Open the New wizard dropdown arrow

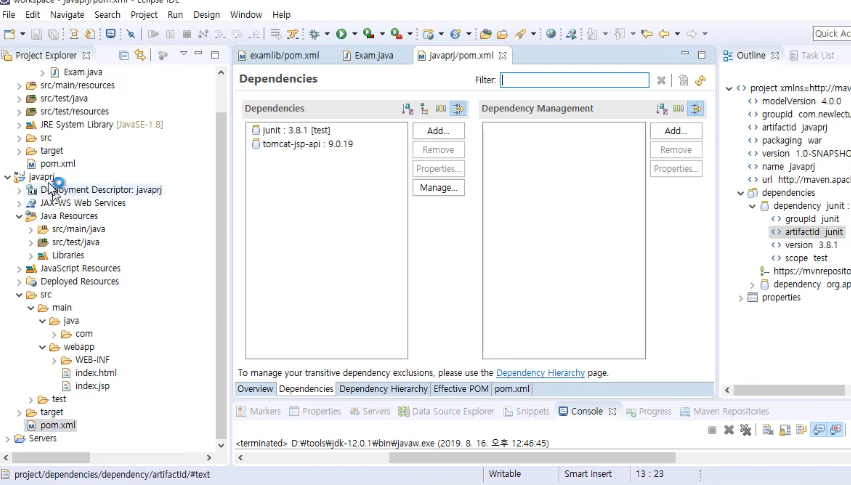(22, 34)
